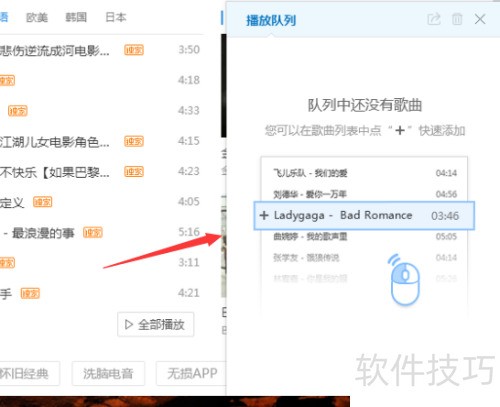Open the 洗脑电音 tag
The width and height of the screenshot is (500, 407).
tap(108, 373)
